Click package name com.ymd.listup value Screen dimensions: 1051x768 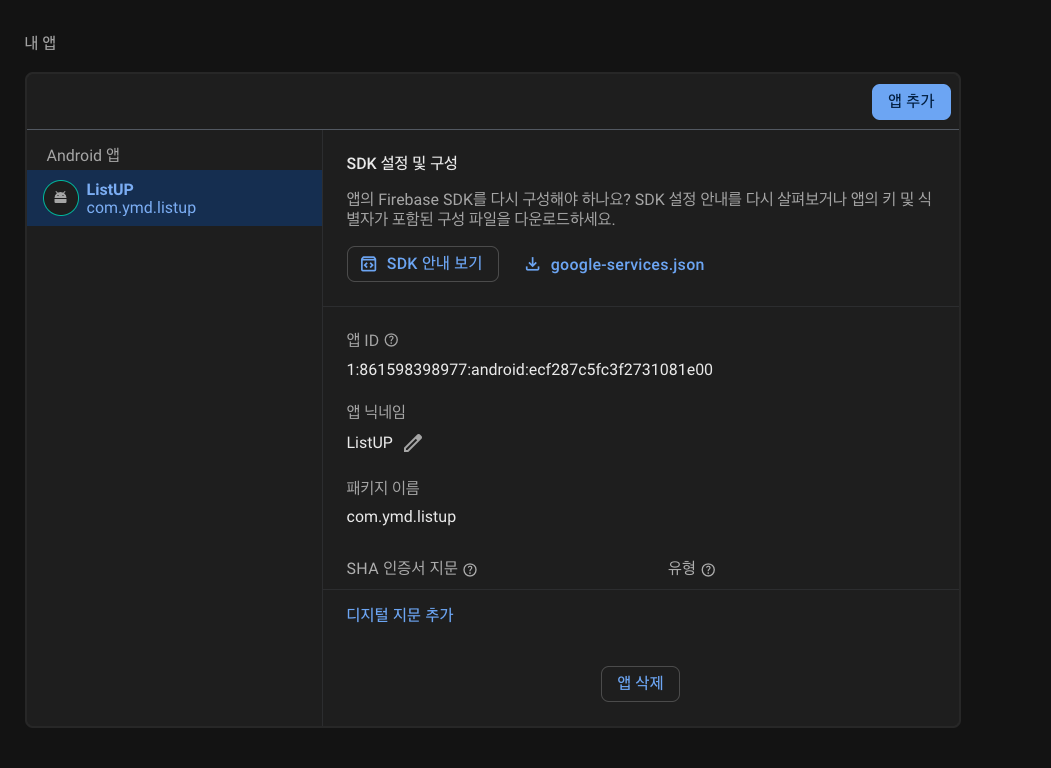[x=401, y=517]
